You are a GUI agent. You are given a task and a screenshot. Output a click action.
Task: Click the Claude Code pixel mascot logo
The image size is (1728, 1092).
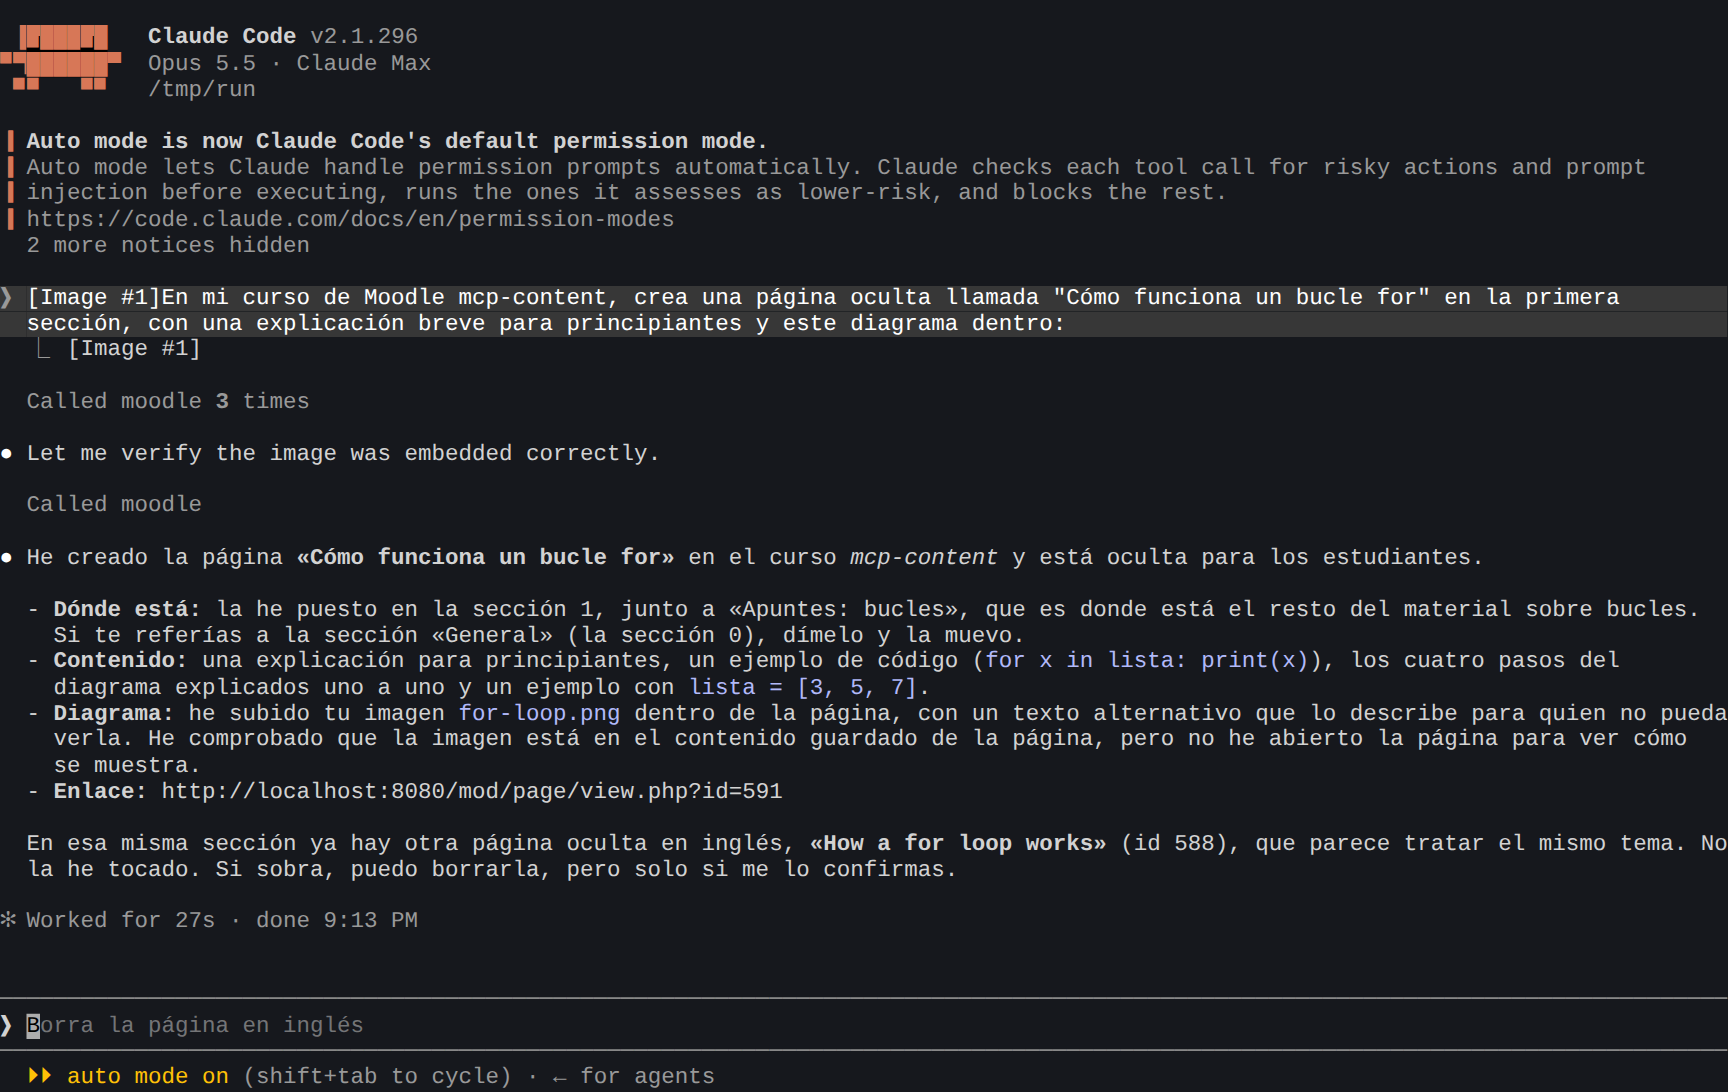pos(61,59)
